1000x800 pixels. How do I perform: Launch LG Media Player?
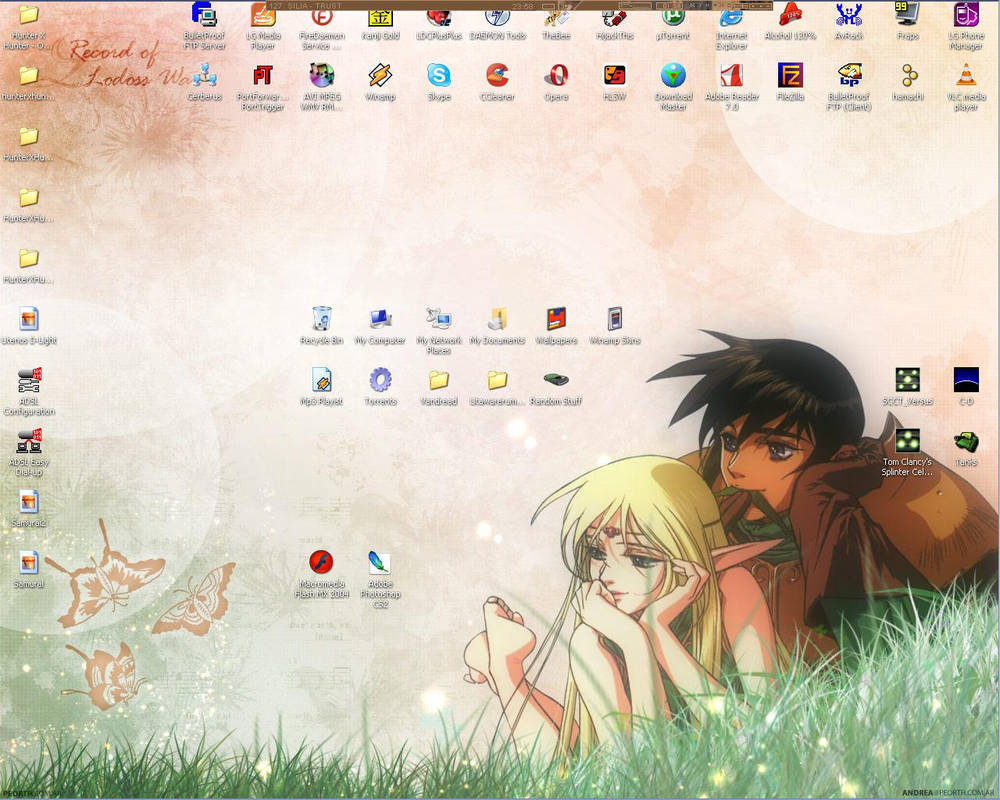coord(263,14)
